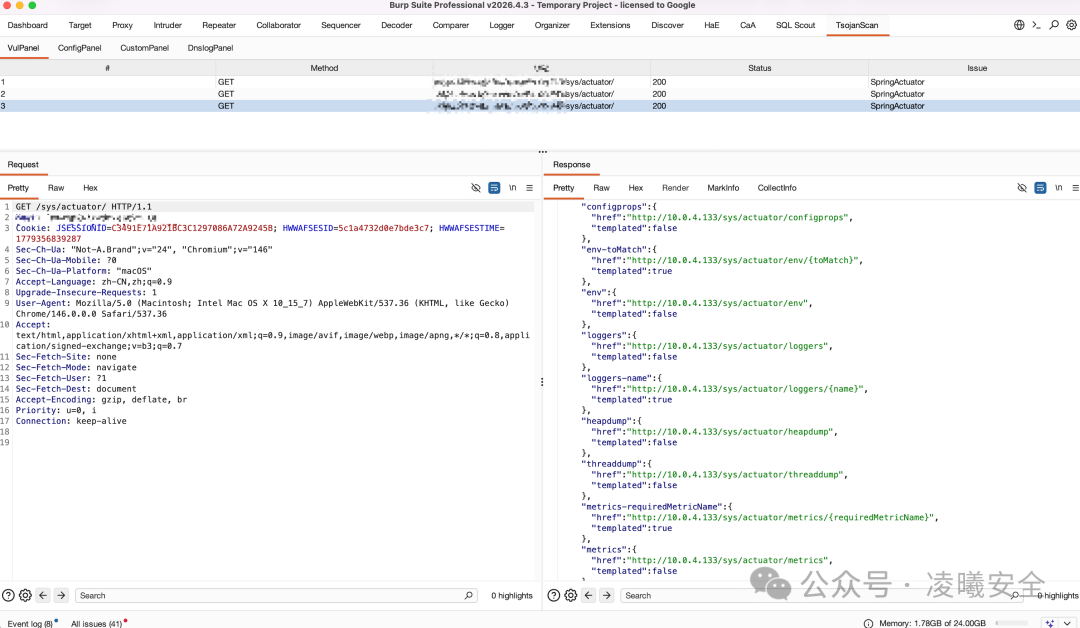Click the heapdump href URL in response
Screen dimensions: 1080x628
730,432
